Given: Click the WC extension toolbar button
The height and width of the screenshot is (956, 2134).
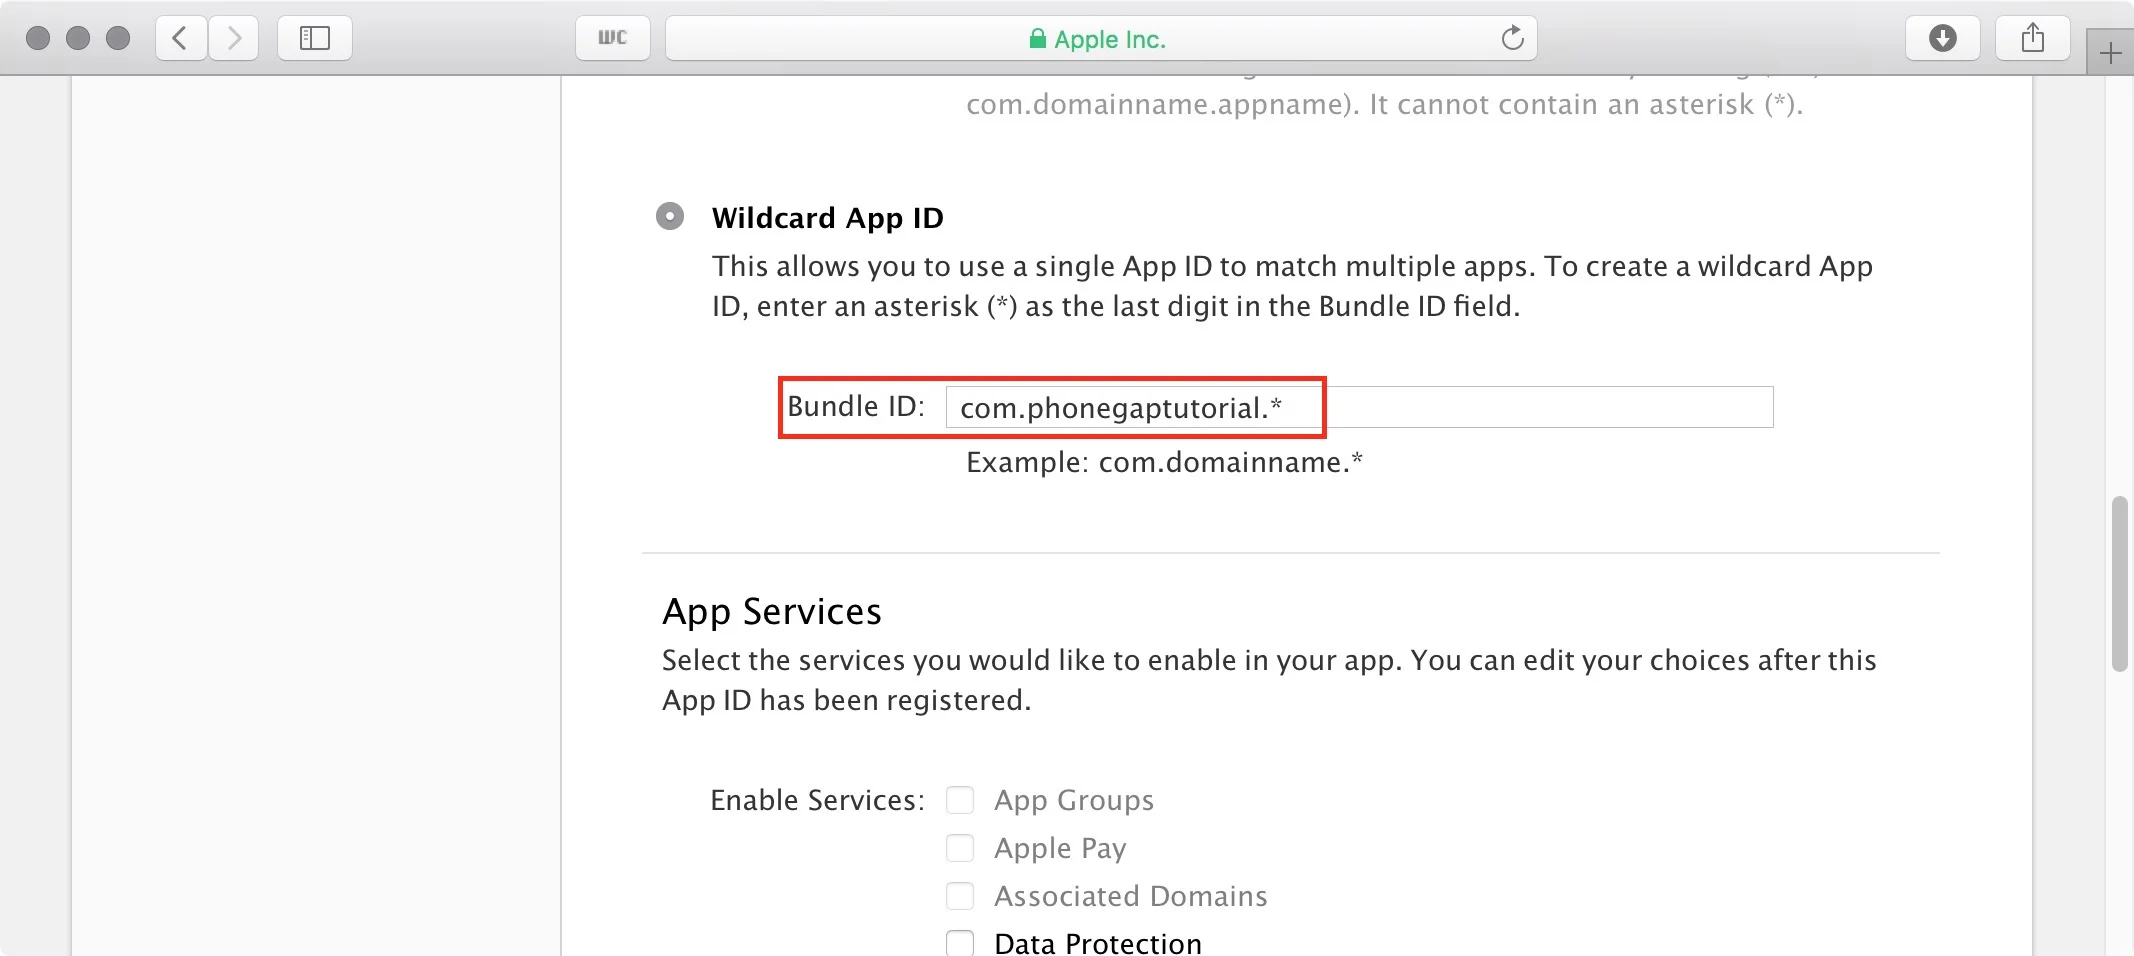Looking at the screenshot, I should (x=613, y=38).
